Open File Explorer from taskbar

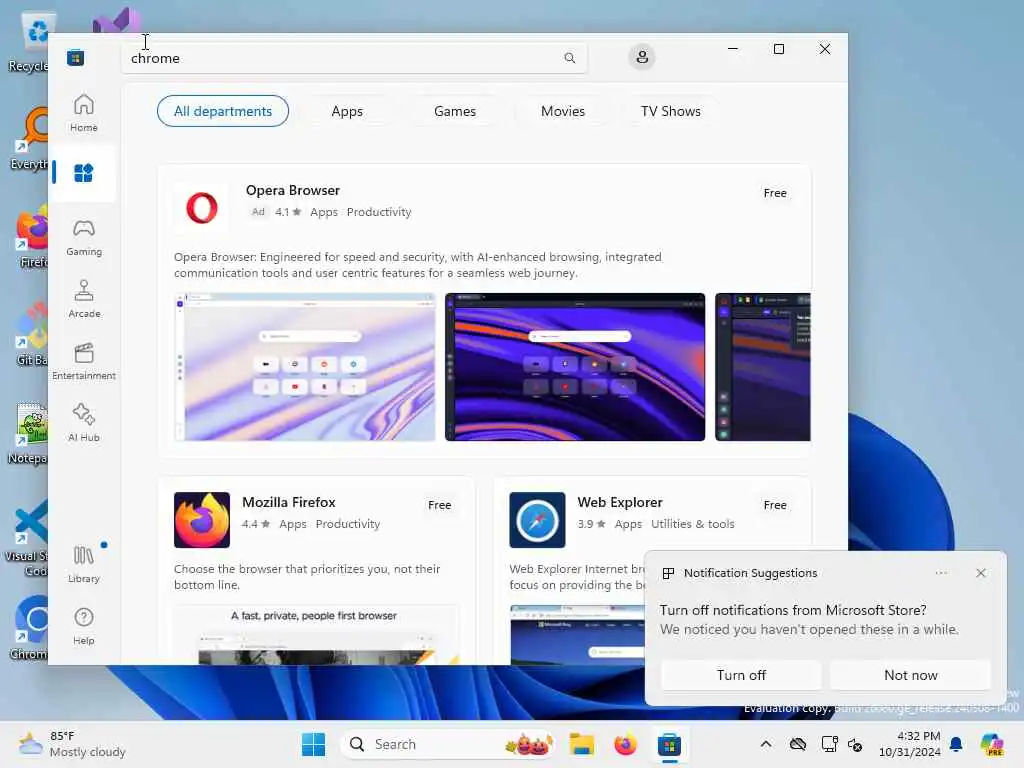pyautogui.click(x=581, y=744)
